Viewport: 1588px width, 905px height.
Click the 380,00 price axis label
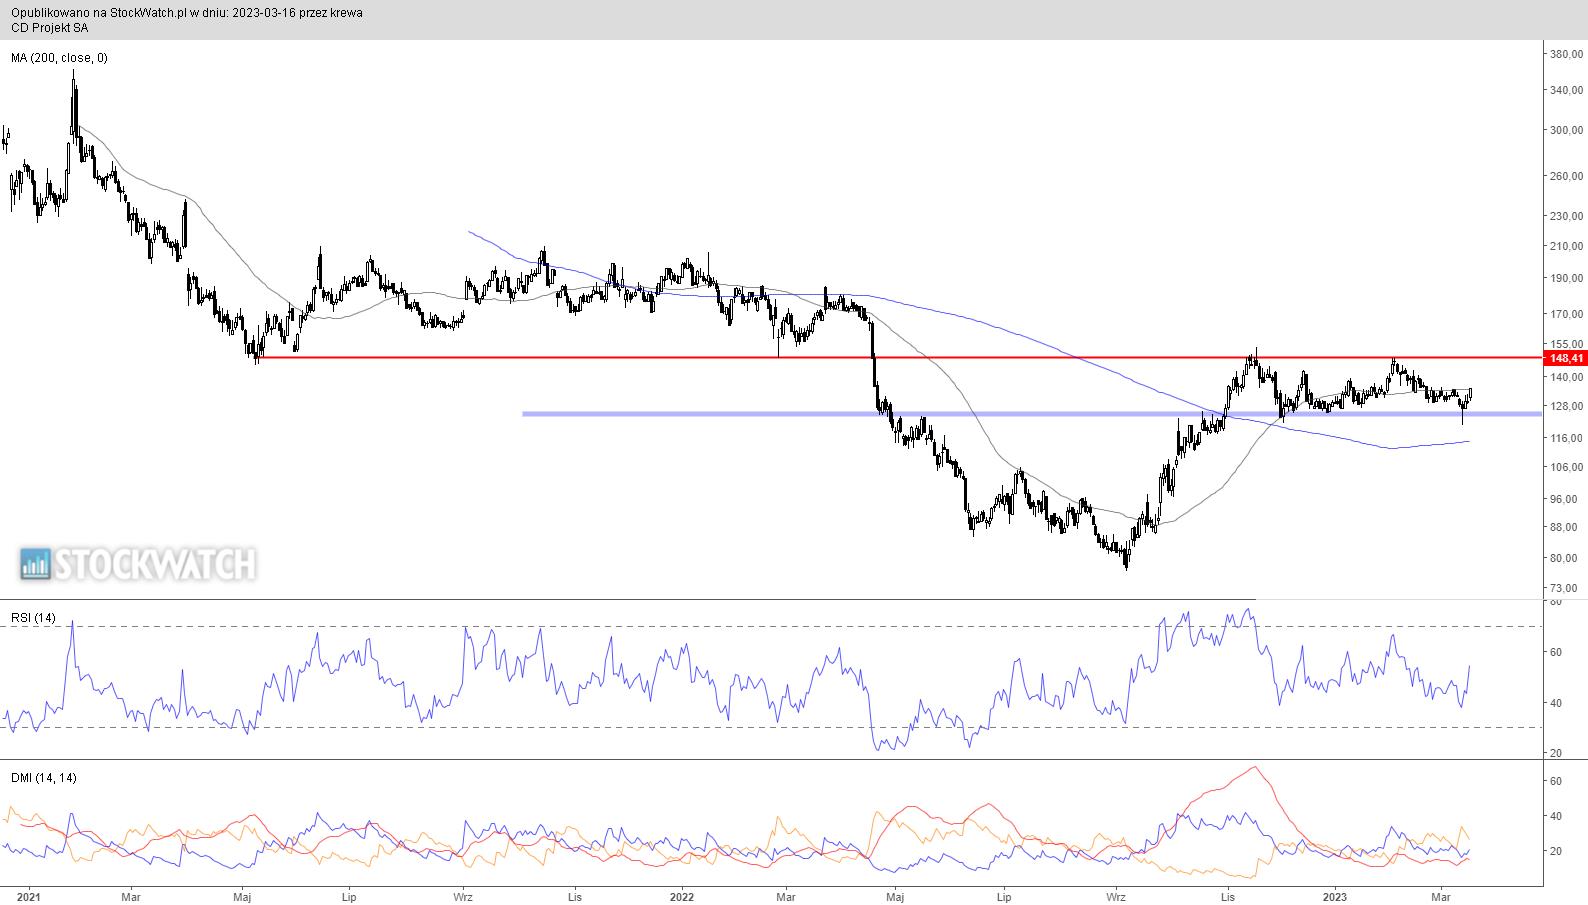point(1566,54)
